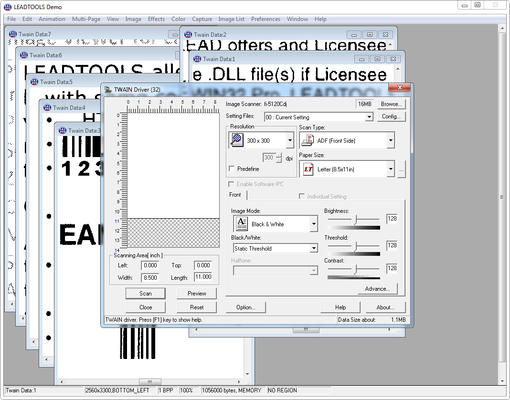Click the Reset button

point(197,307)
